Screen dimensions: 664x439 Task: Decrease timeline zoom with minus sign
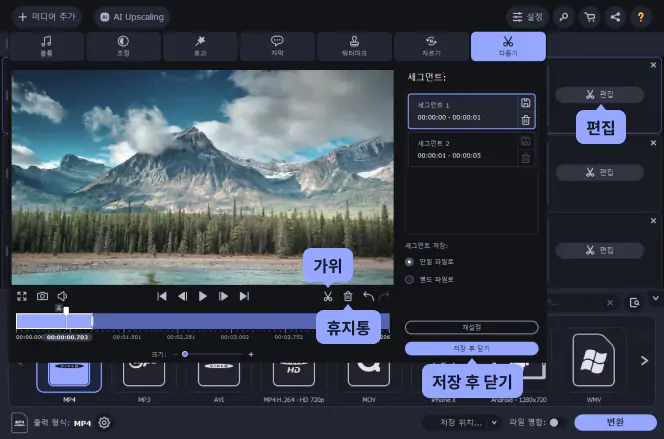pyautogui.click(x=175, y=354)
